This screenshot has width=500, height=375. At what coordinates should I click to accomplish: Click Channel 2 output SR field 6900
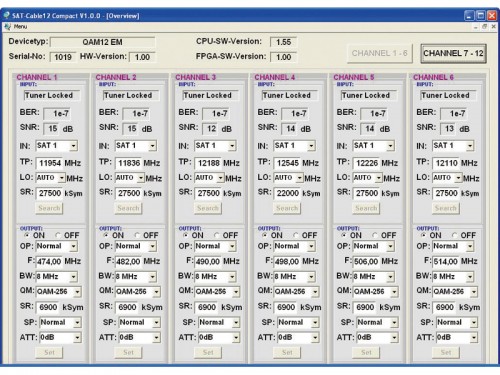point(127,307)
